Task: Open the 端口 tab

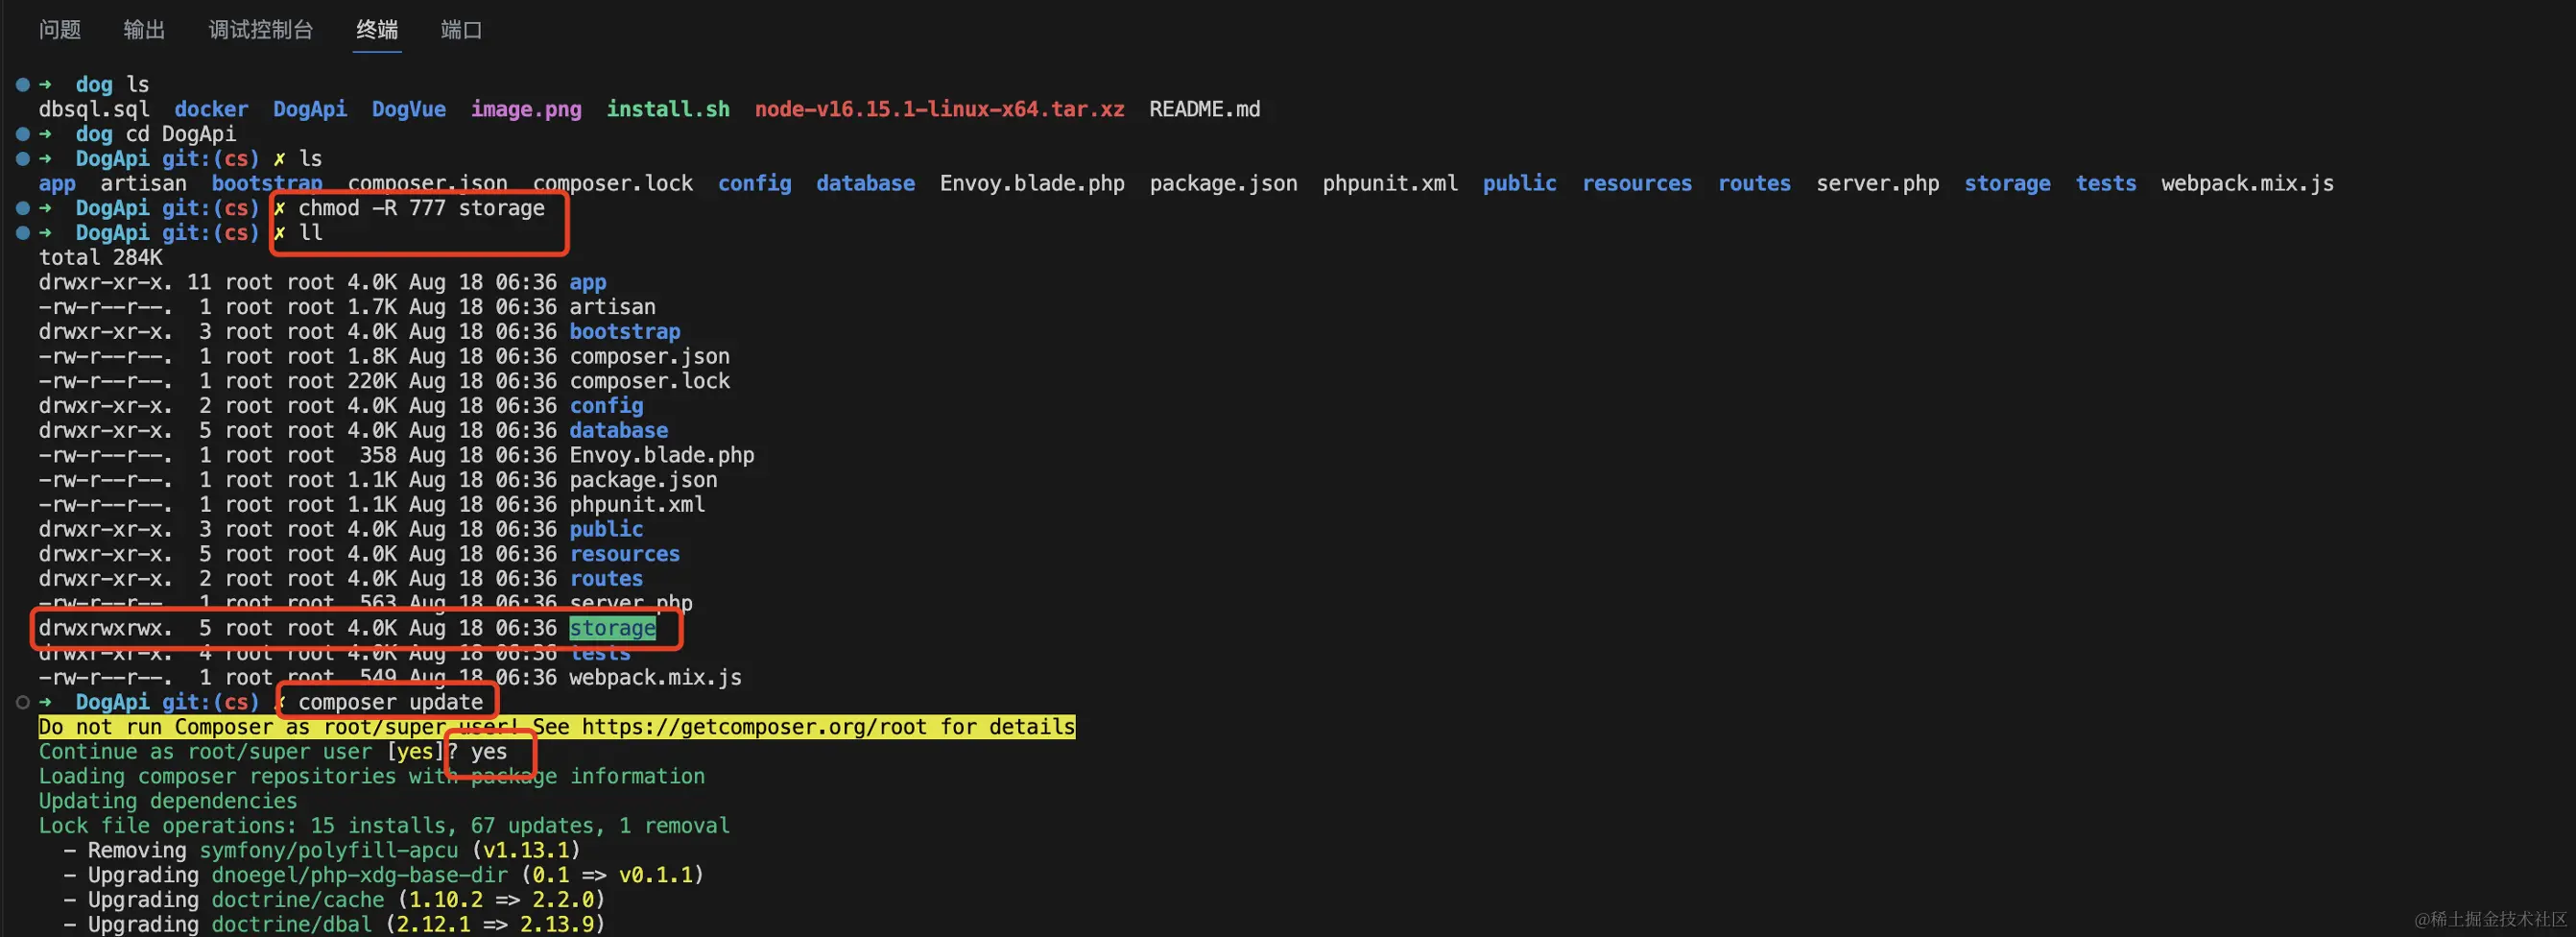Action: [x=461, y=30]
